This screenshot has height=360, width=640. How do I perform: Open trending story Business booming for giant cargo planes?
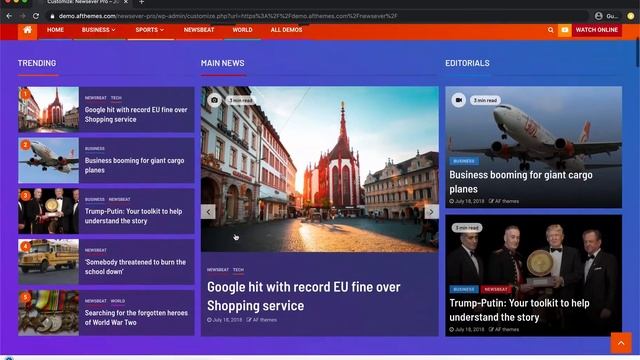(134, 165)
